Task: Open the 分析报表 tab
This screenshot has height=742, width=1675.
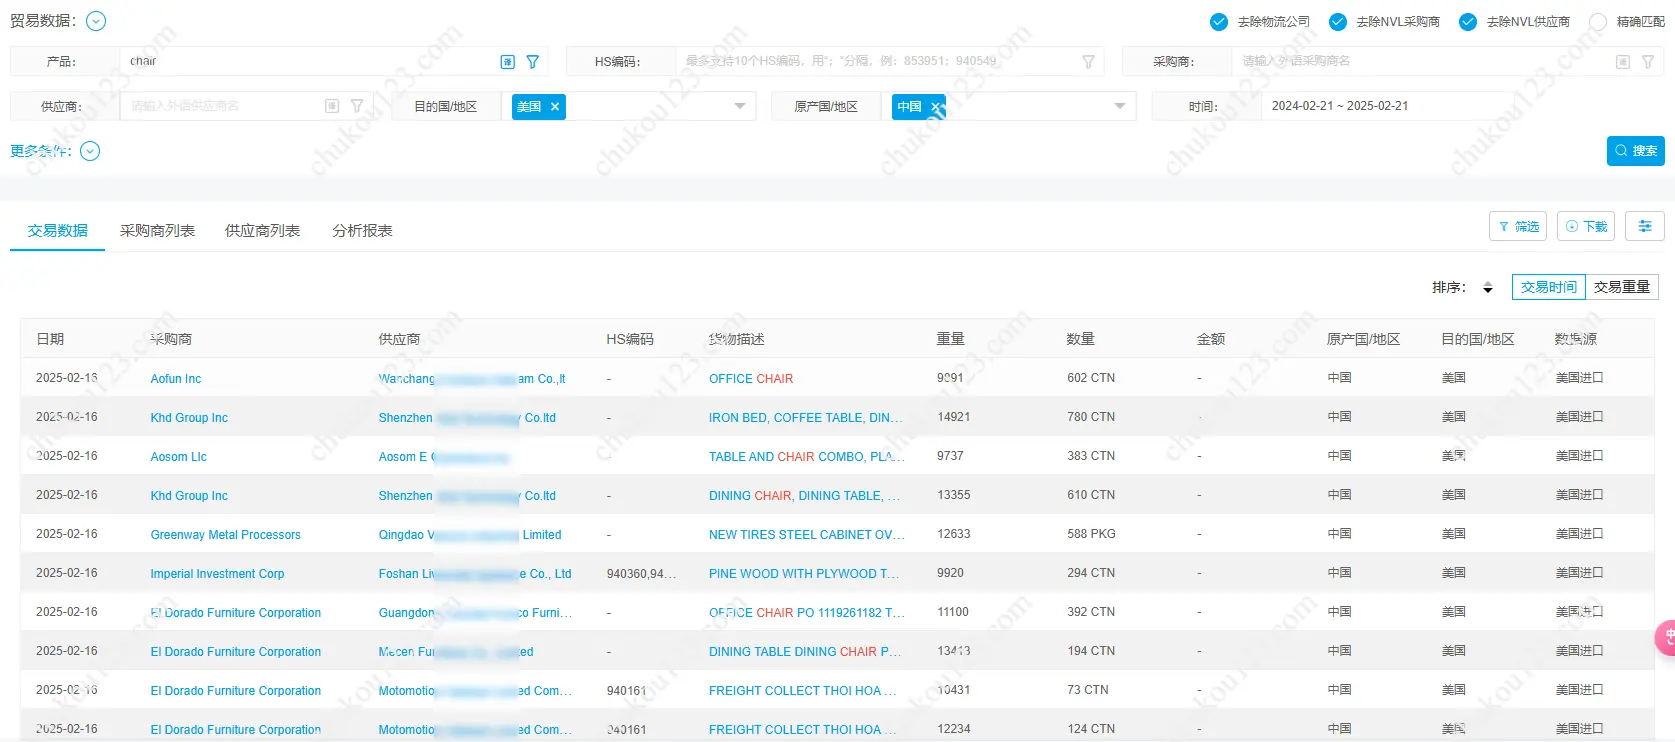Action: 362,231
